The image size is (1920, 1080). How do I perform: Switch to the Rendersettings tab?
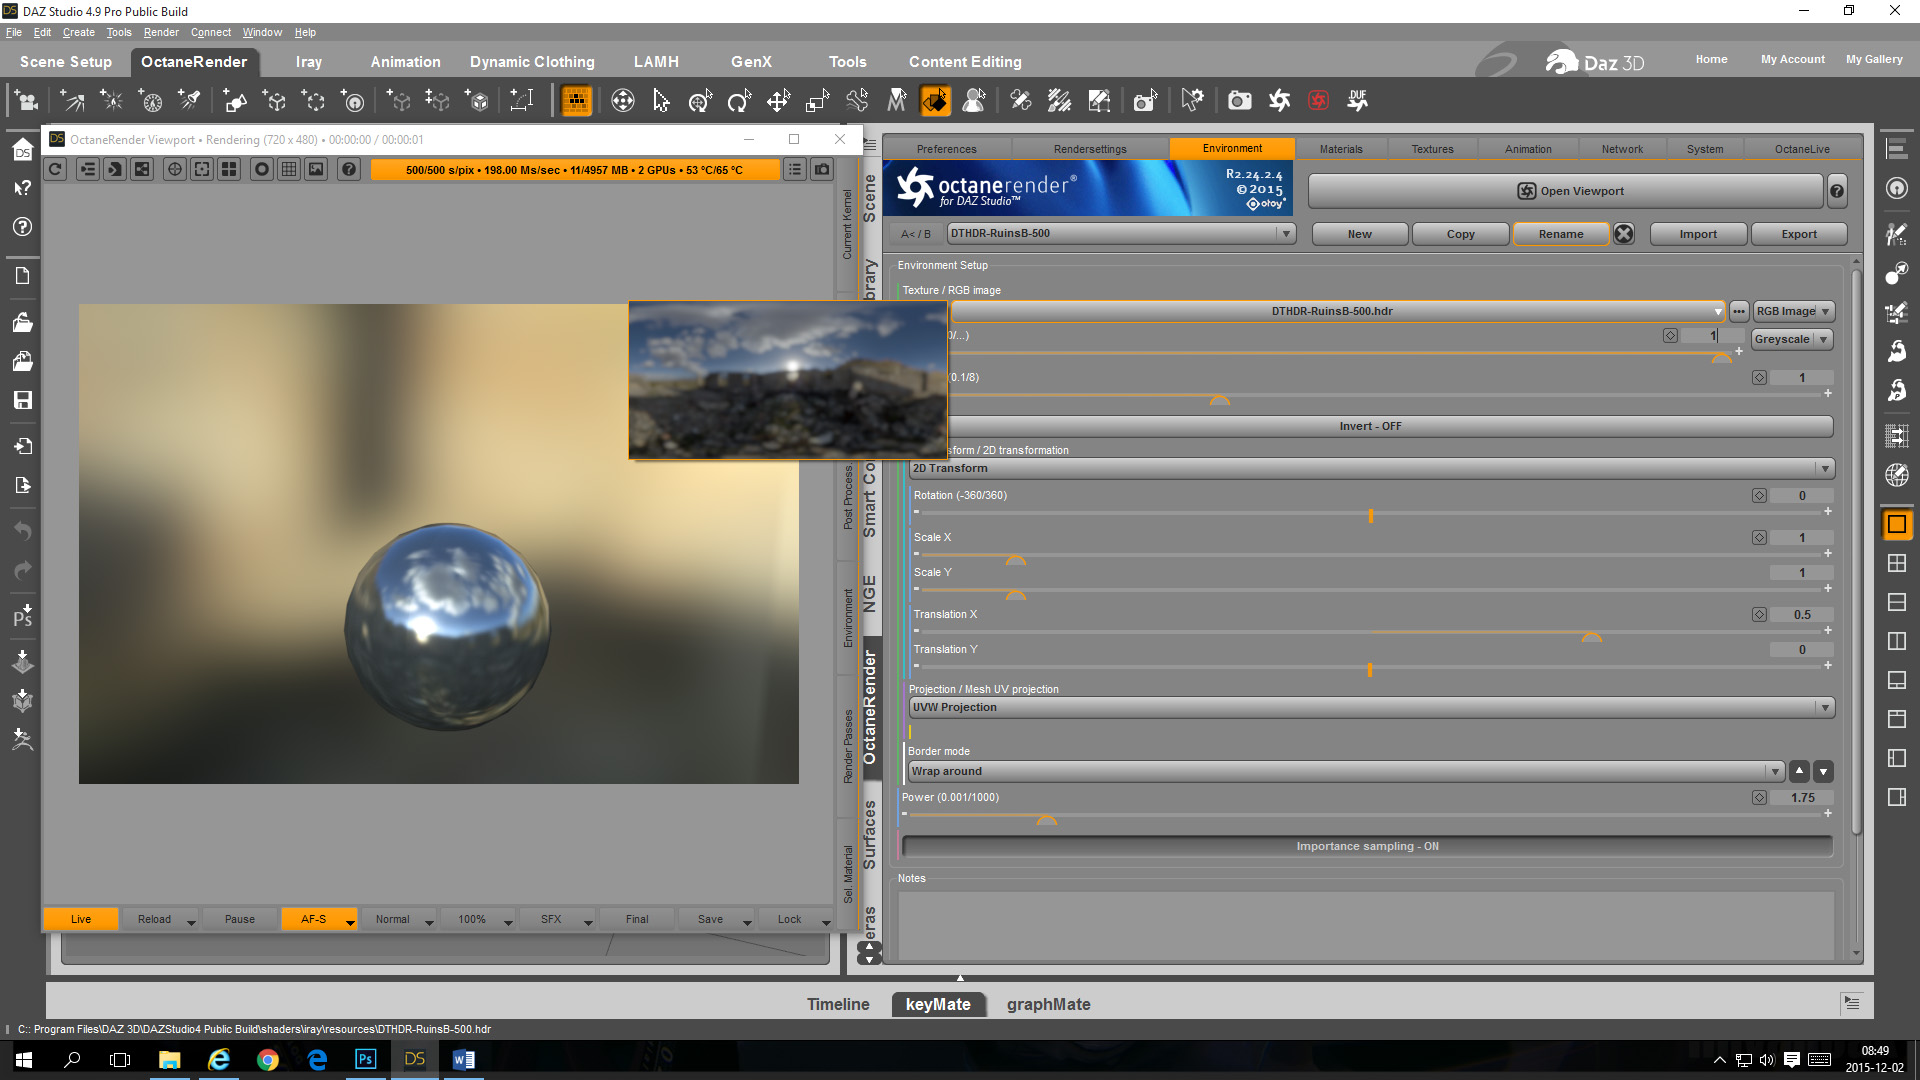point(1089,149)
